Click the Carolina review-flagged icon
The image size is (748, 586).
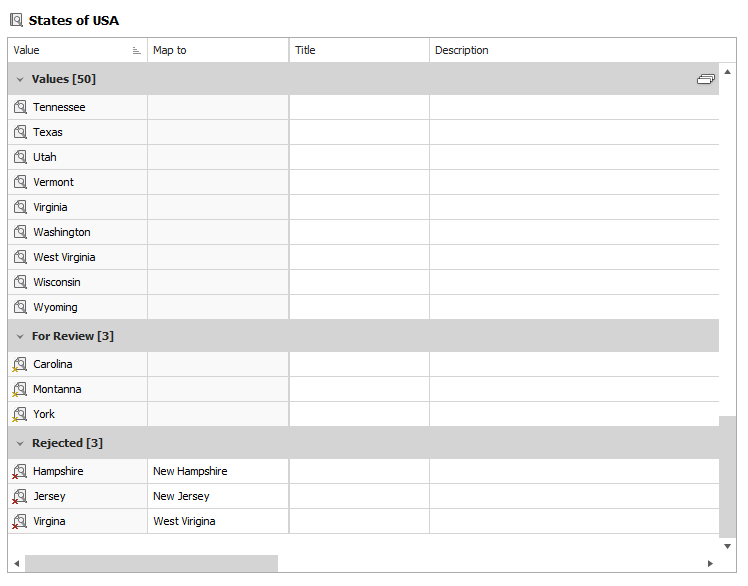(x=20, y=364)
